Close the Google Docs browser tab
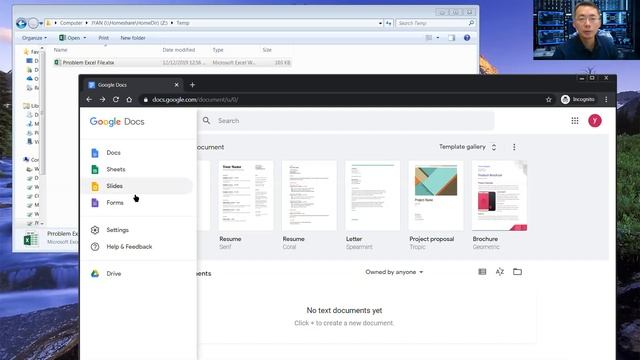The height and width of the screenshot is (360, 640). coord(176,85)
